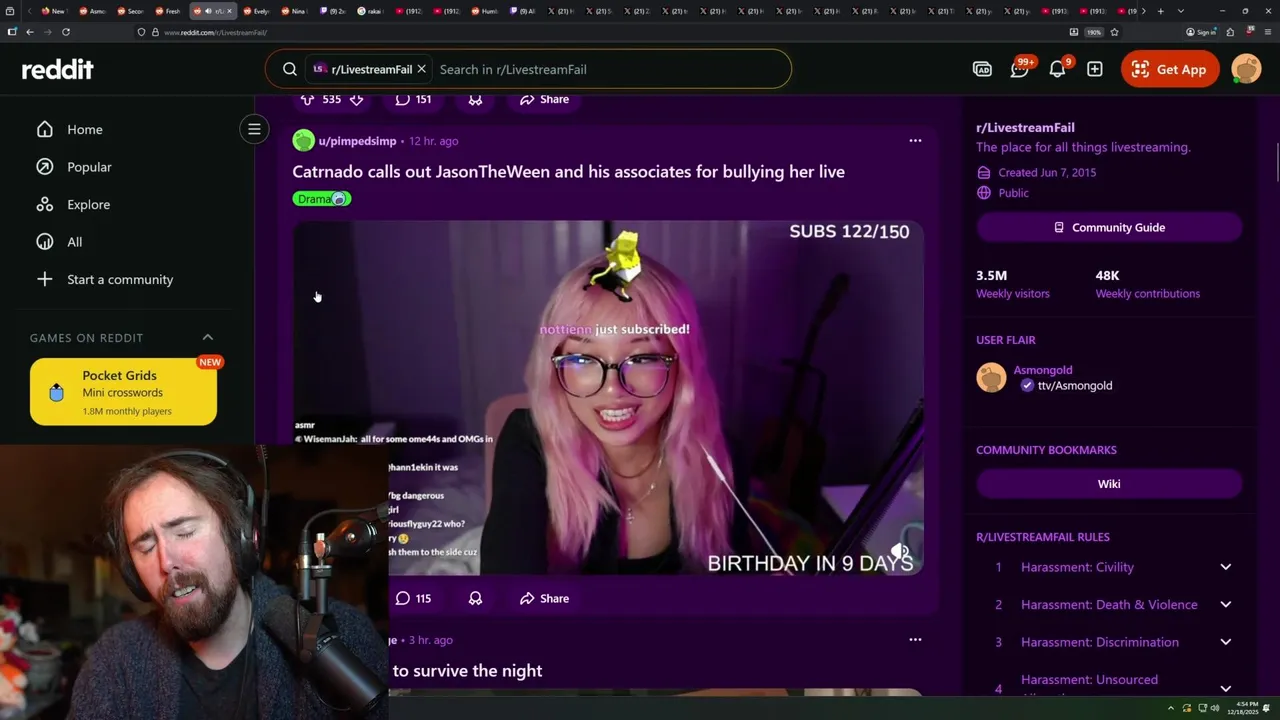1280x720 pixels.
Task: Click the reddit.com address bar
Action: (600, 32)
